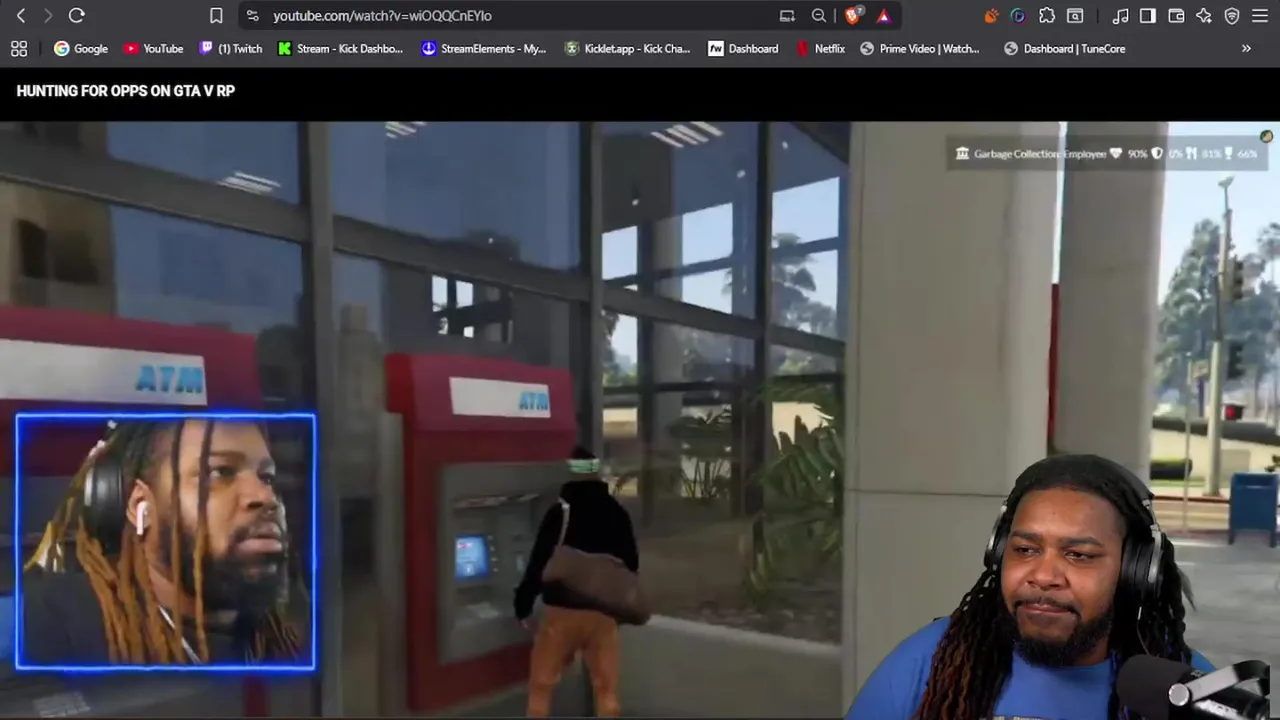The height and width of the screenshot is (720, 1280).
Task: Open the orange extension icon in toolbar
Action: coord(991,15)
